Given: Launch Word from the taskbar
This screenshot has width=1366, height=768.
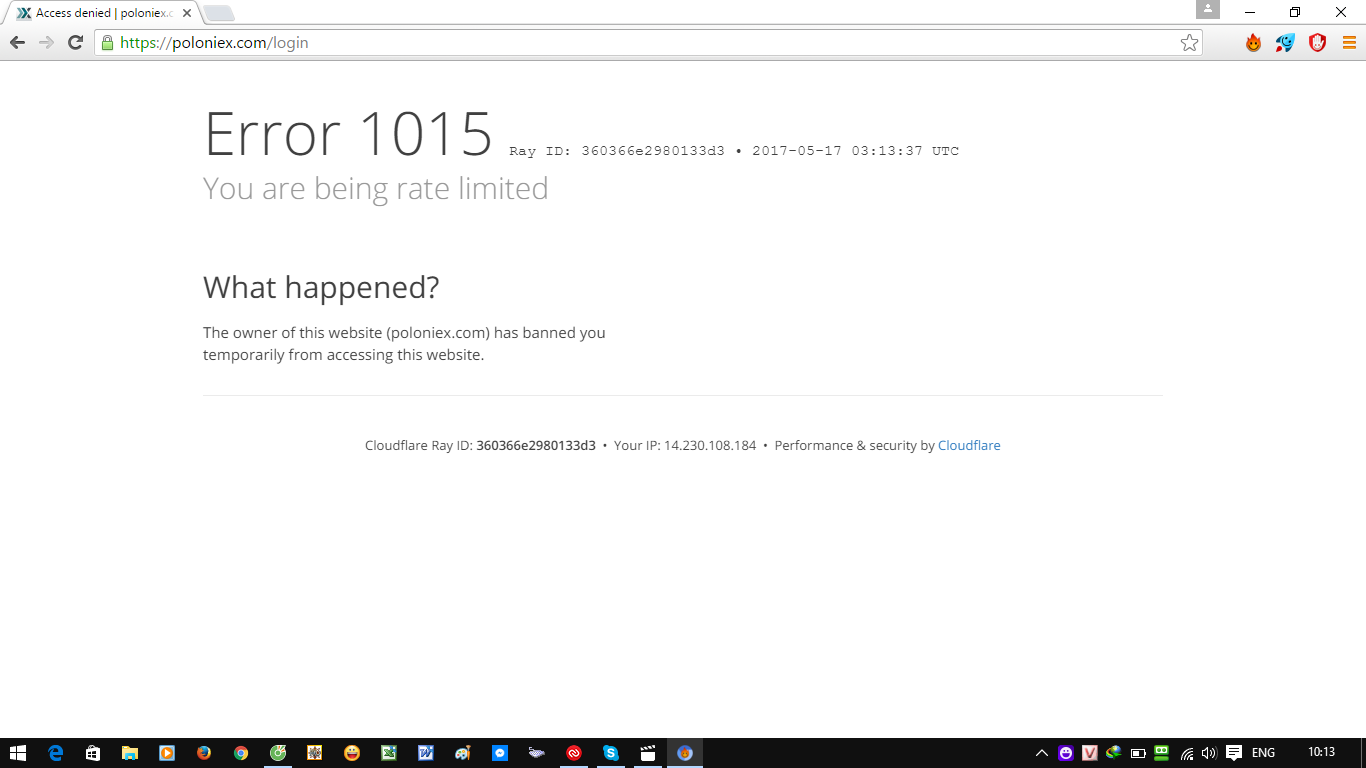Looking at the screenshot, I should [x=426, y=753].
